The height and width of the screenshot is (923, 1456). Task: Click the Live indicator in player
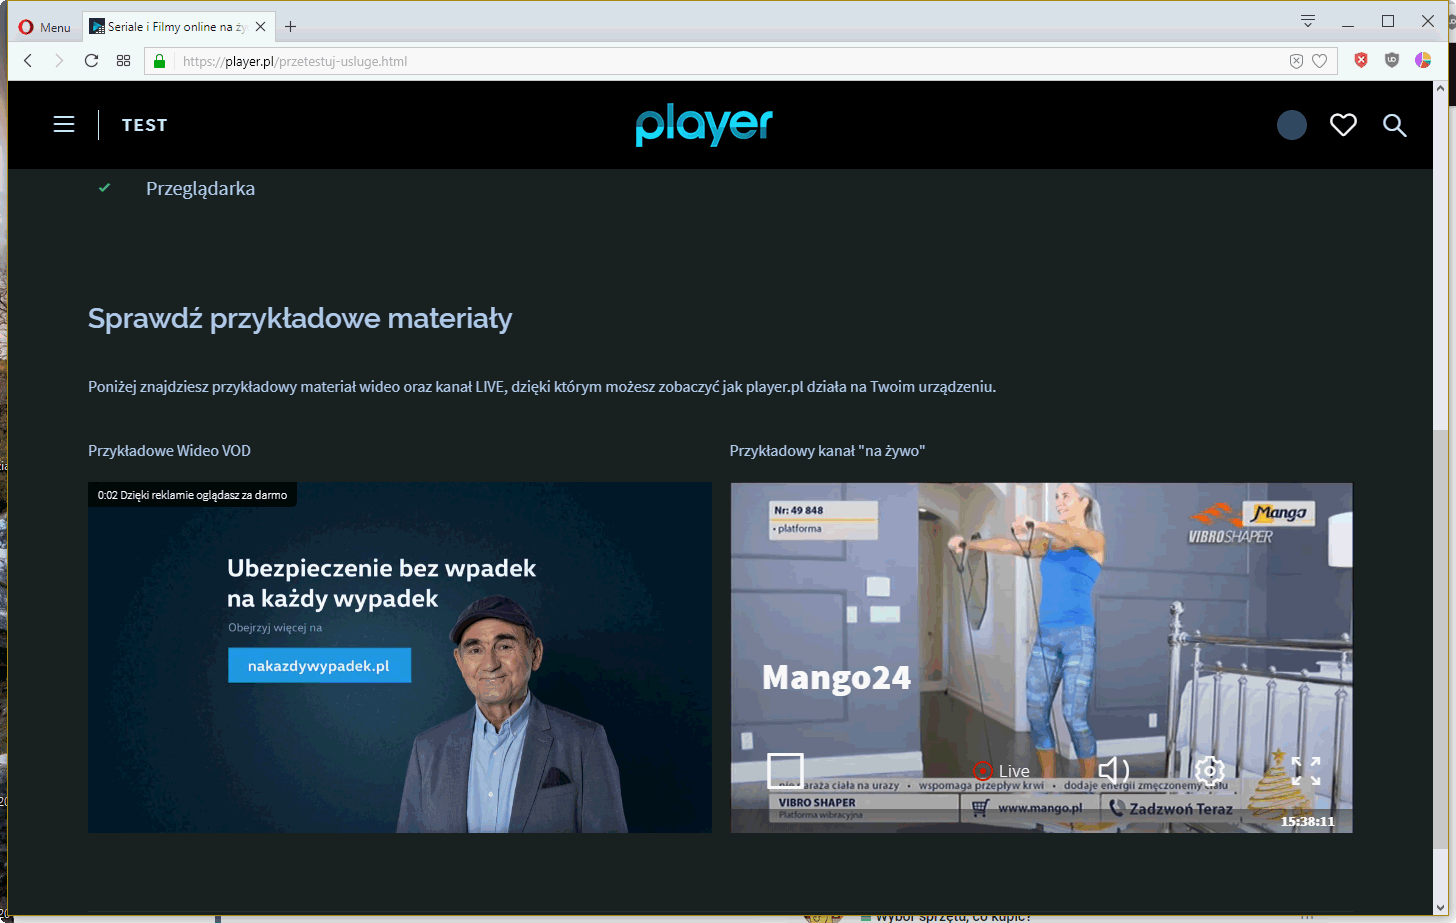[1002, 771]
